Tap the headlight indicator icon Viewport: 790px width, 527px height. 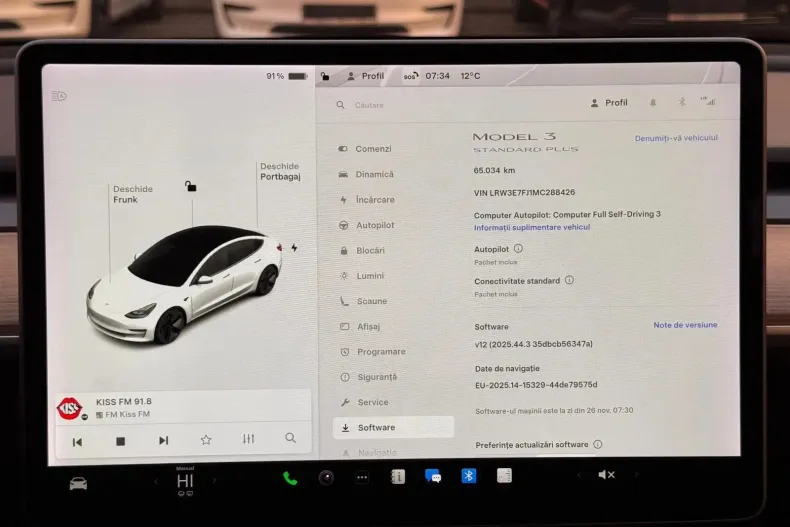[x=59, y=96]
